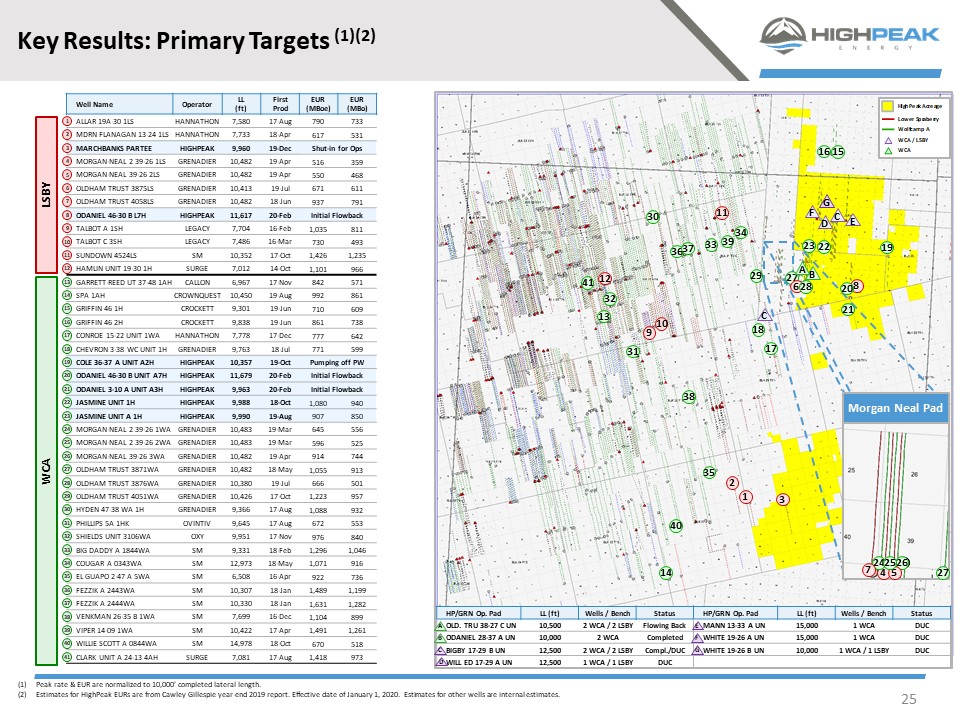The height and width of the screenshot is (720, 960).
Task: Select the BIGBY 17-29 B UN pad name
Action: tap(476, 650)
